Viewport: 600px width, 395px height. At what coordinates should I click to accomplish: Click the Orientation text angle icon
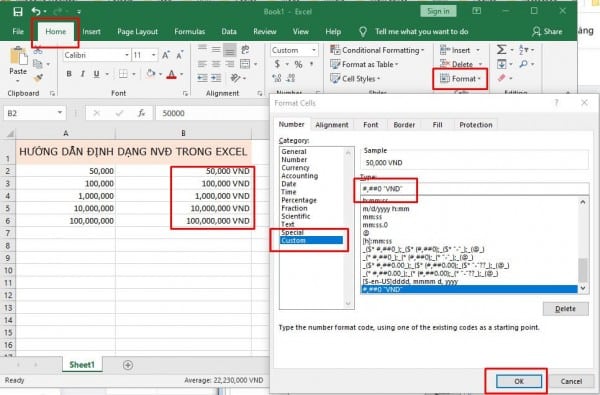click(235, 78)
